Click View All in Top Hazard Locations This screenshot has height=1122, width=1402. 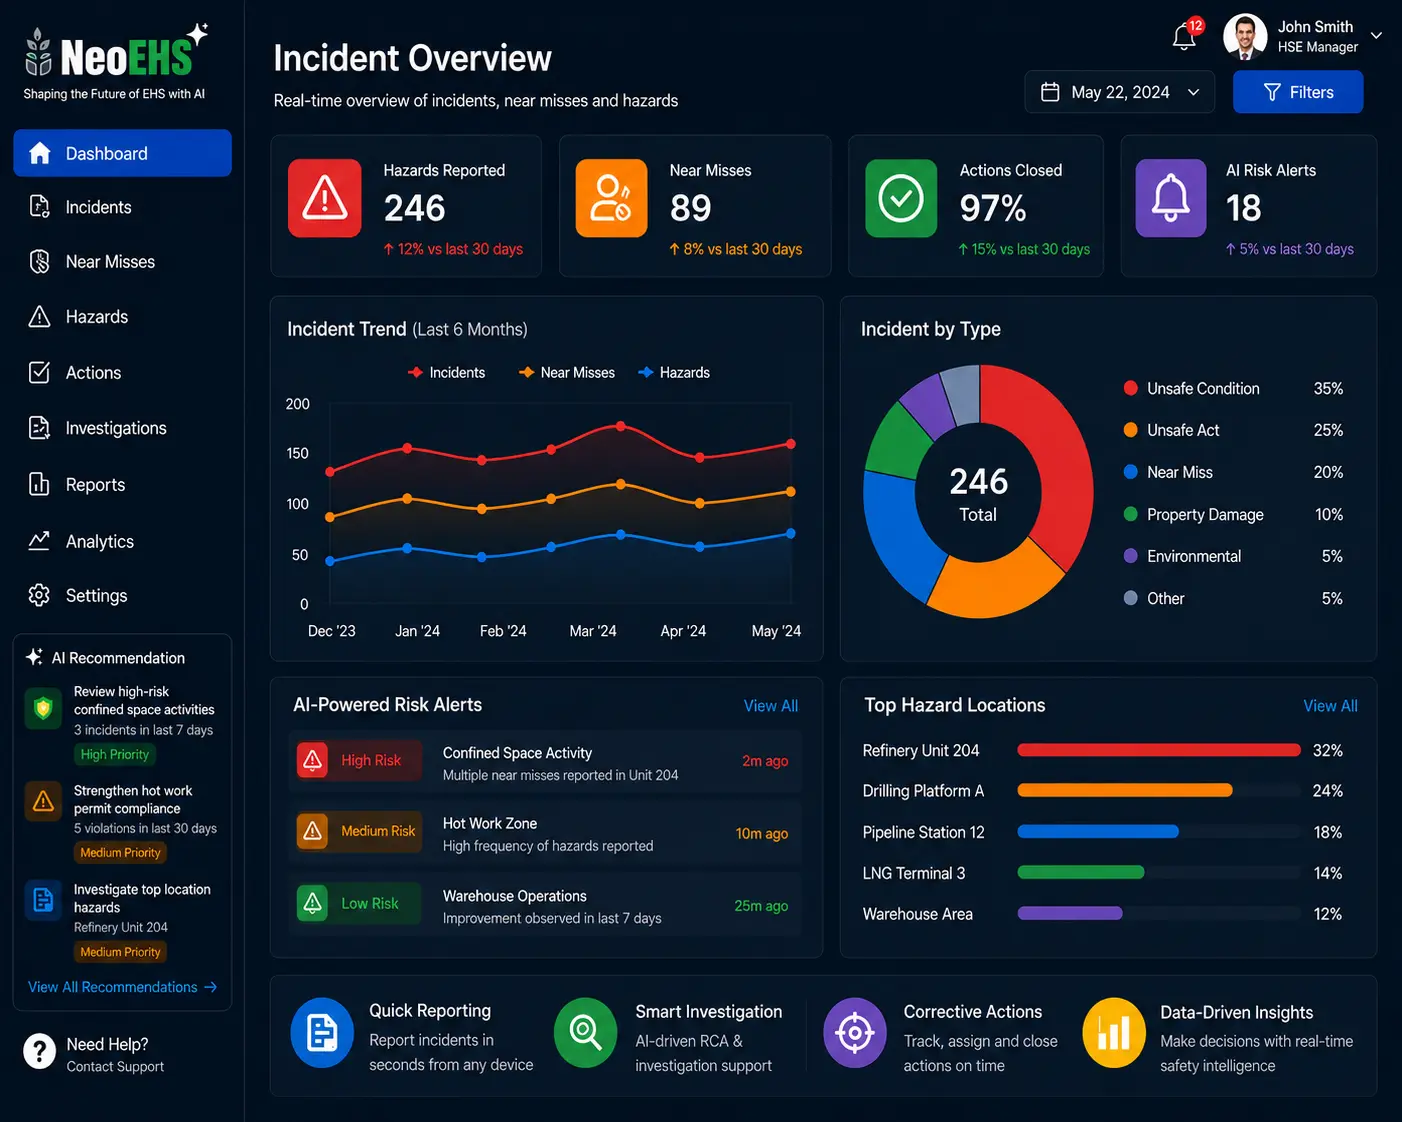[x=1330, y=706]
